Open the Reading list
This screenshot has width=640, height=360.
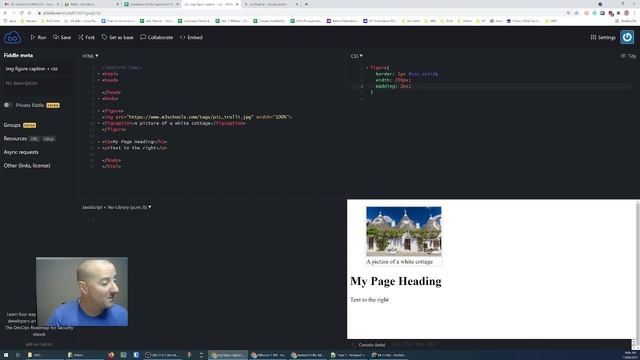tap(627, 21)
